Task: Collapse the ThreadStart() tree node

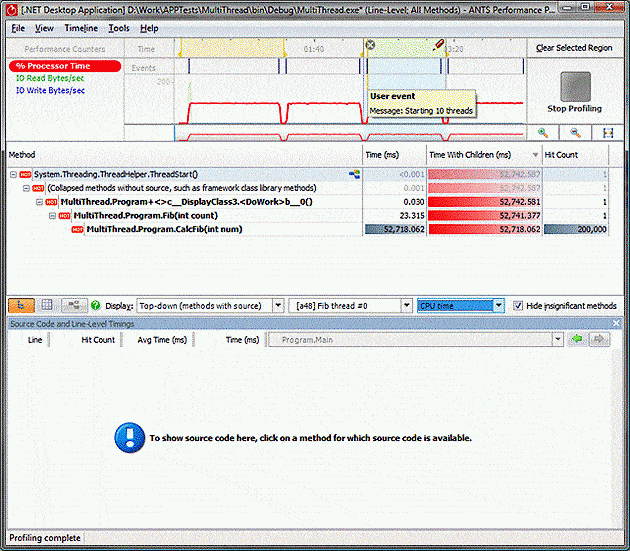Action: [13, 174]
